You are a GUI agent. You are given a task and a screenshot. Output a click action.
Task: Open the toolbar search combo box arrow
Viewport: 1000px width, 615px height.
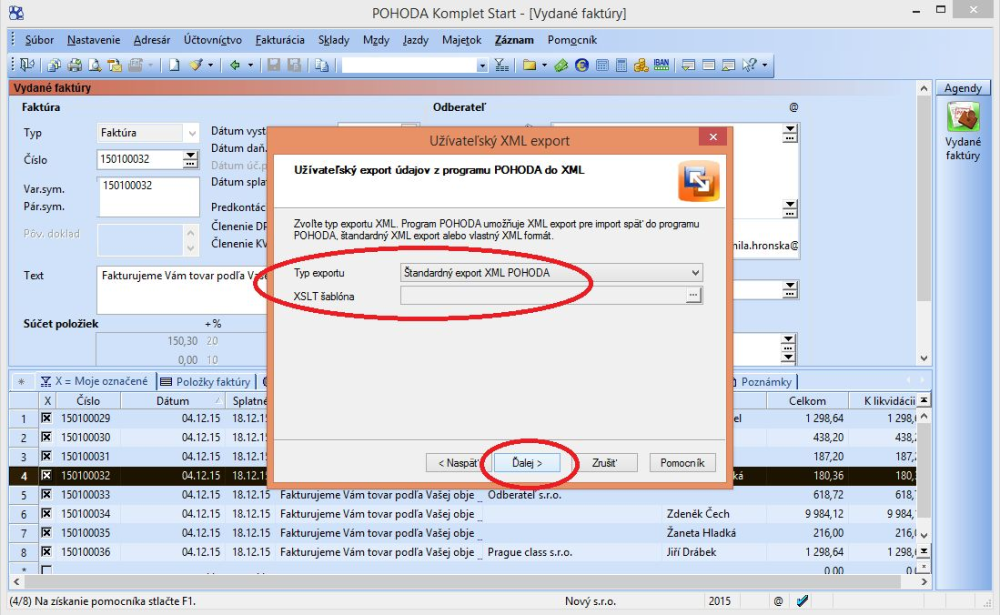coord(482,65)
